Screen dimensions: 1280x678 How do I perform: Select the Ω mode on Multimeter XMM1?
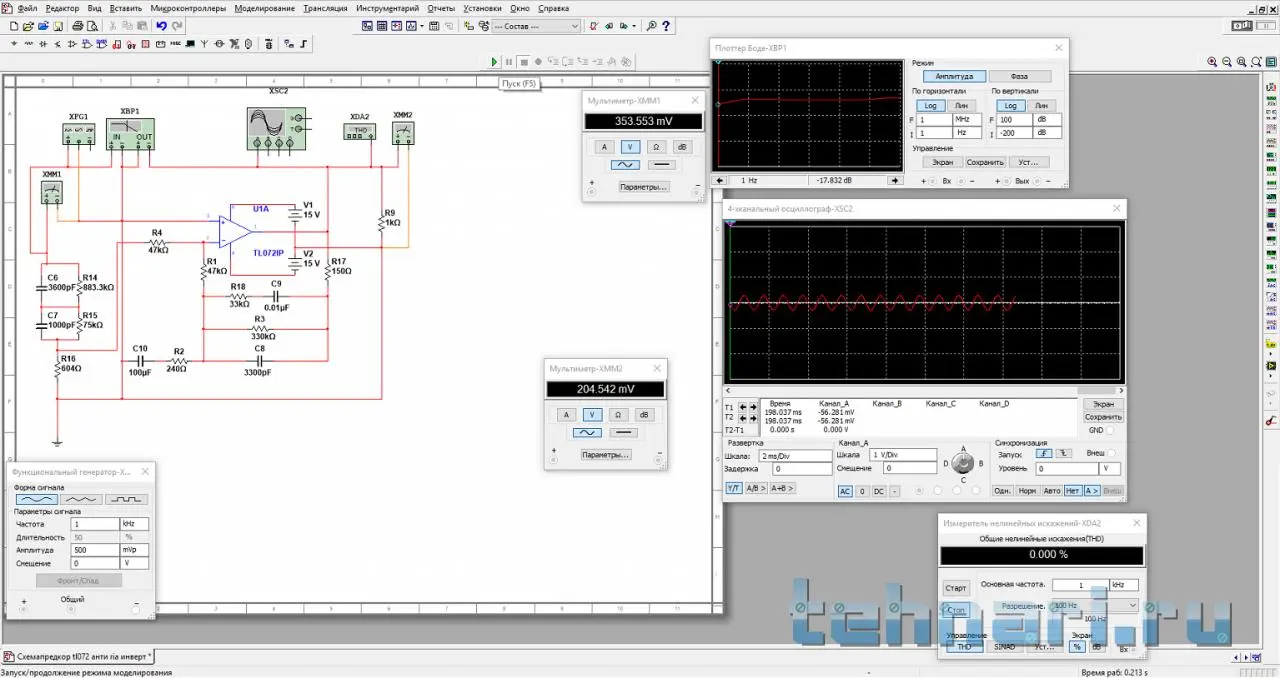pos(656,146)
